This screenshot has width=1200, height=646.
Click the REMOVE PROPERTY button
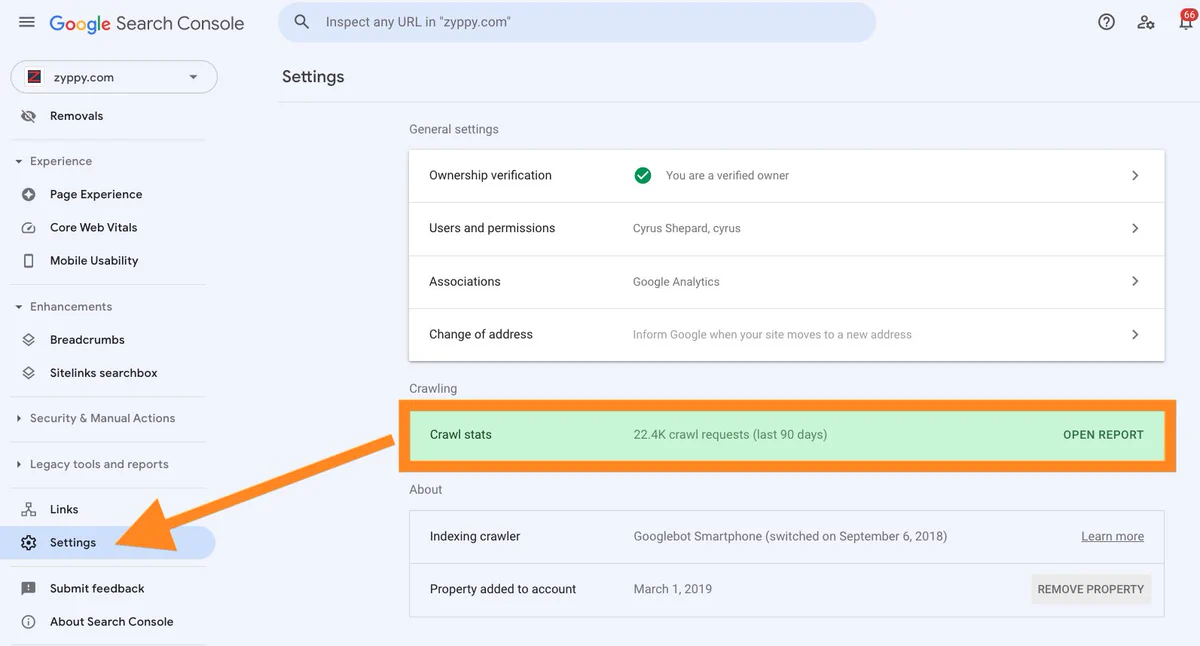tap(1091, 589)
